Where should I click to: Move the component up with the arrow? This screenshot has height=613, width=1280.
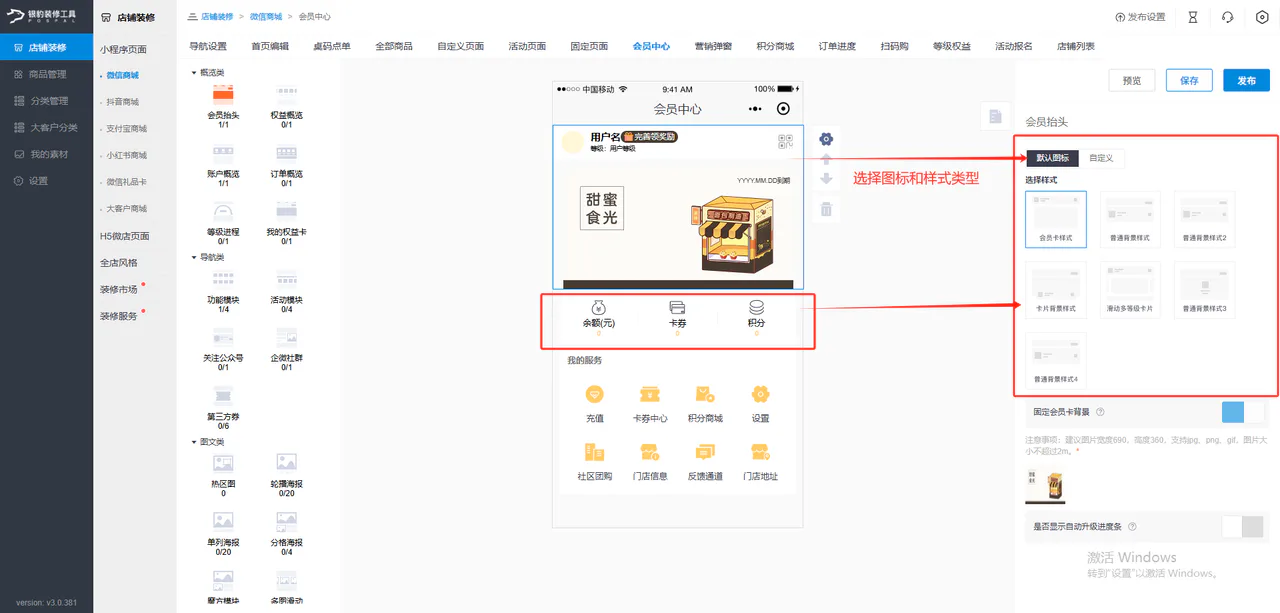tap(826, 160)
